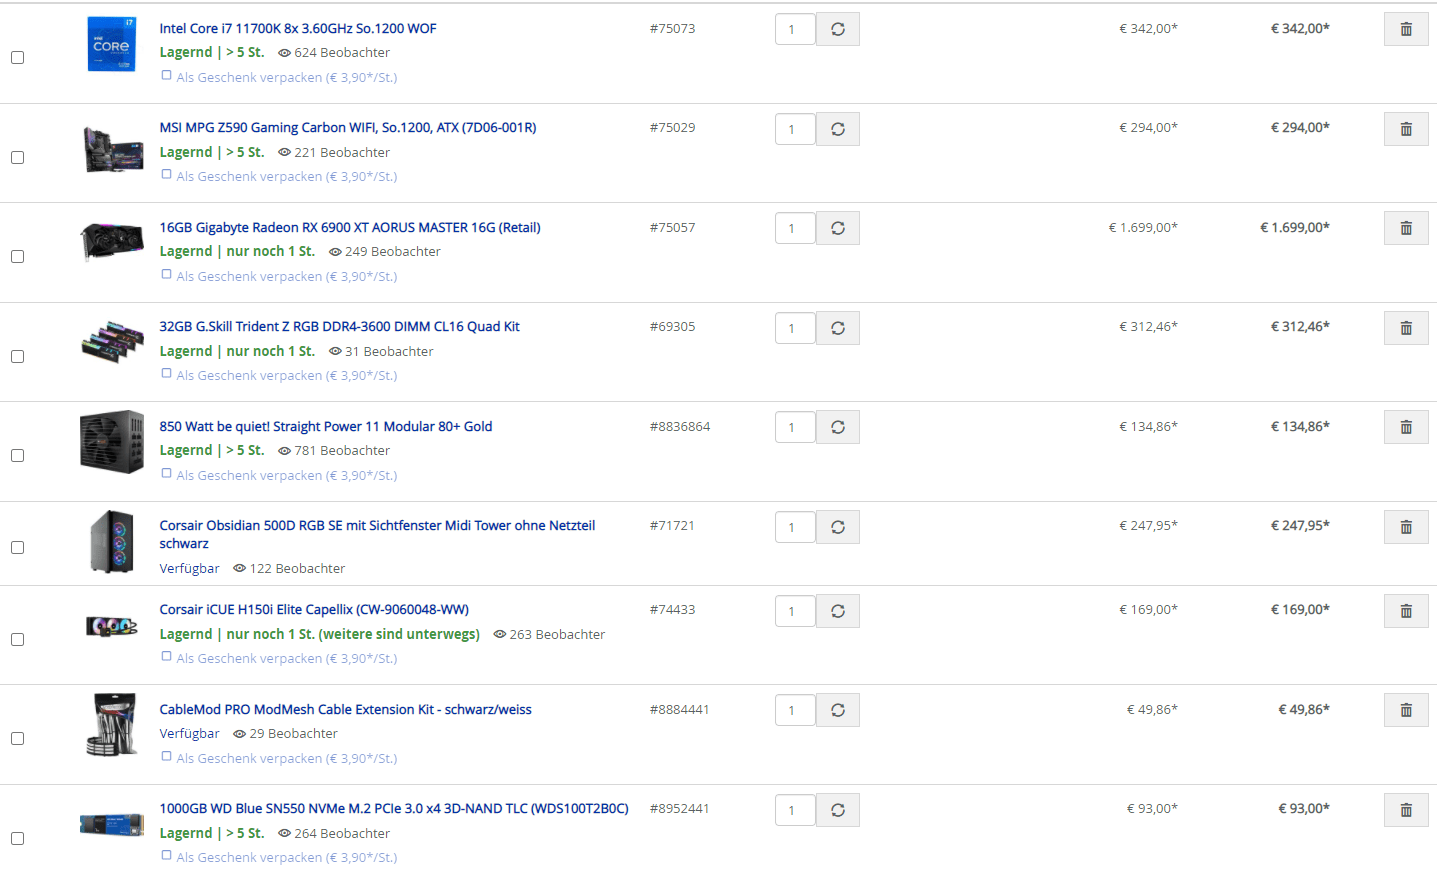The height and width of the screenshot is (882, 1450).
Task: Click the be quiet! power supply thumbnail image
Action: click(112, 440)
